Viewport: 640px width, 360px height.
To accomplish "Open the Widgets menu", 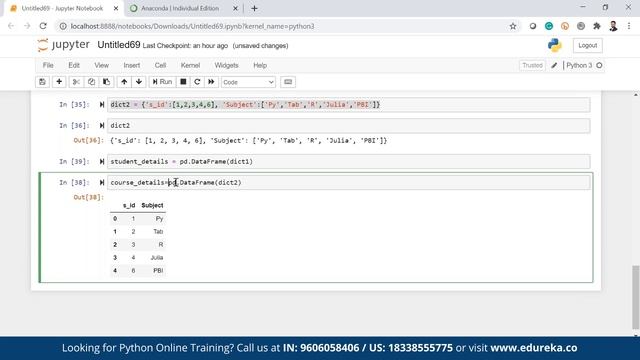I will [226, 65].
